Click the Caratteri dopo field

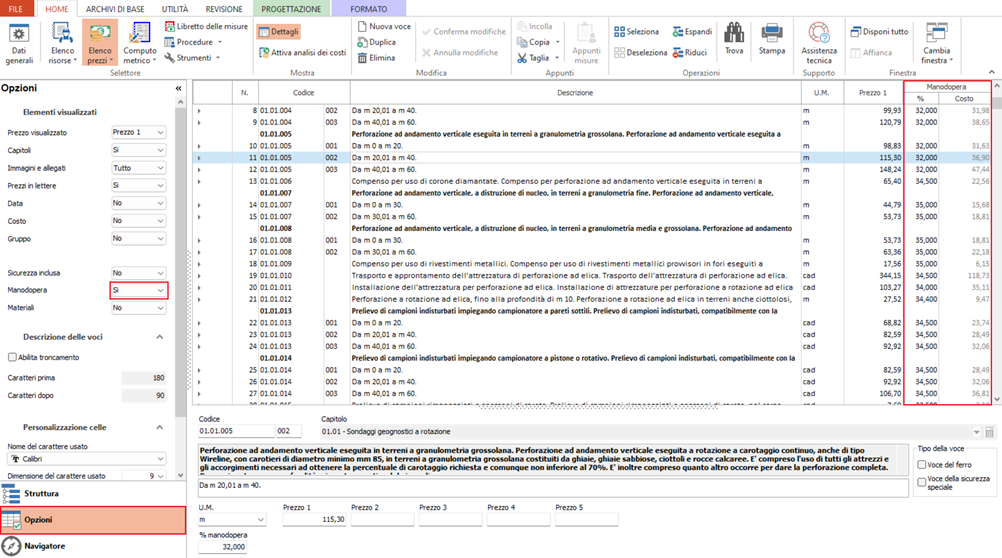(144, 396)
